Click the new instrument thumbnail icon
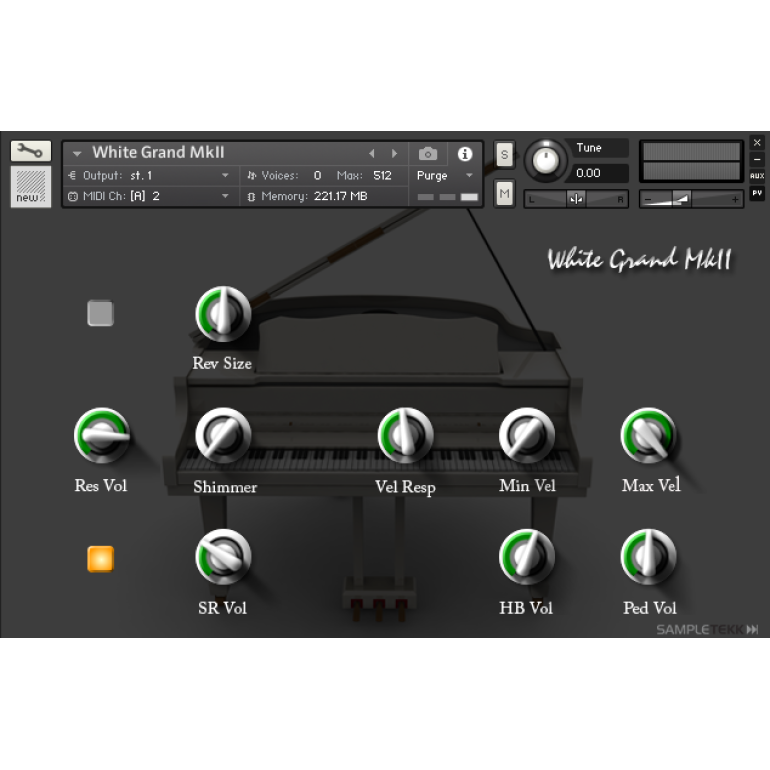The image size is (770, 770). point(30,187)
